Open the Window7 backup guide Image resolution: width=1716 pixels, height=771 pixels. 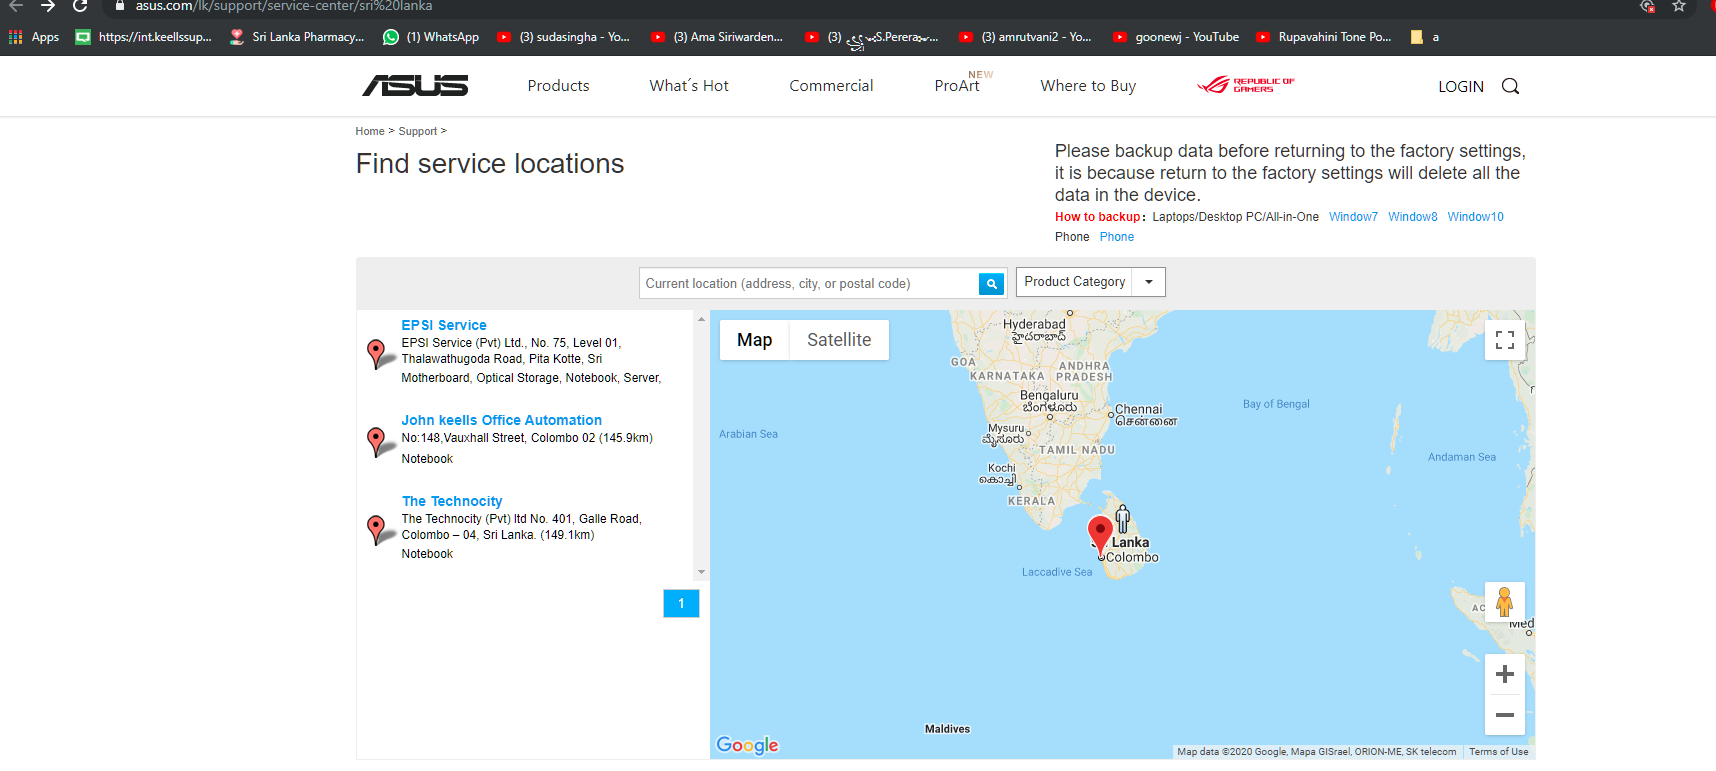(x=1353, y=217)
